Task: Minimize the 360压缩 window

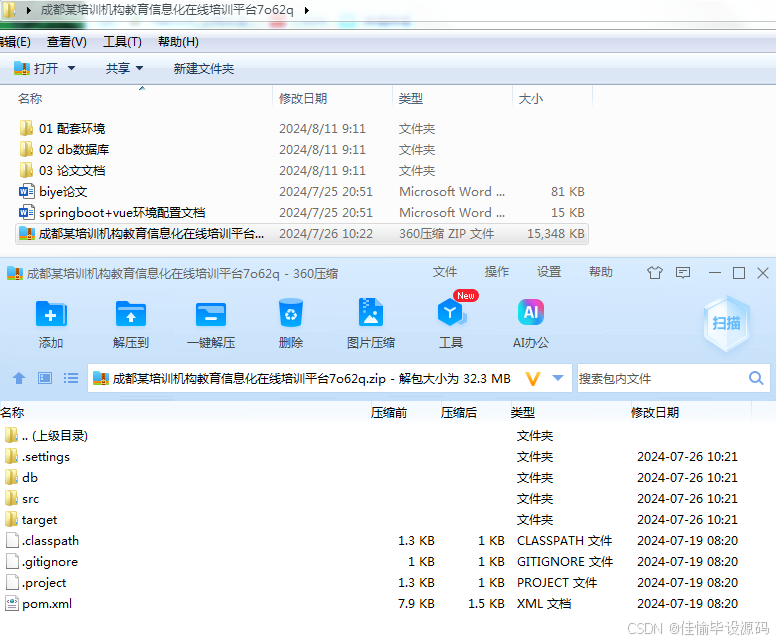Action: pos(715,273)
